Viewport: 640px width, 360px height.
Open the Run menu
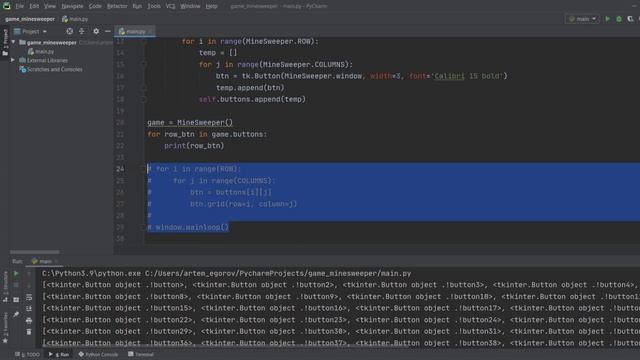point(137,6)
